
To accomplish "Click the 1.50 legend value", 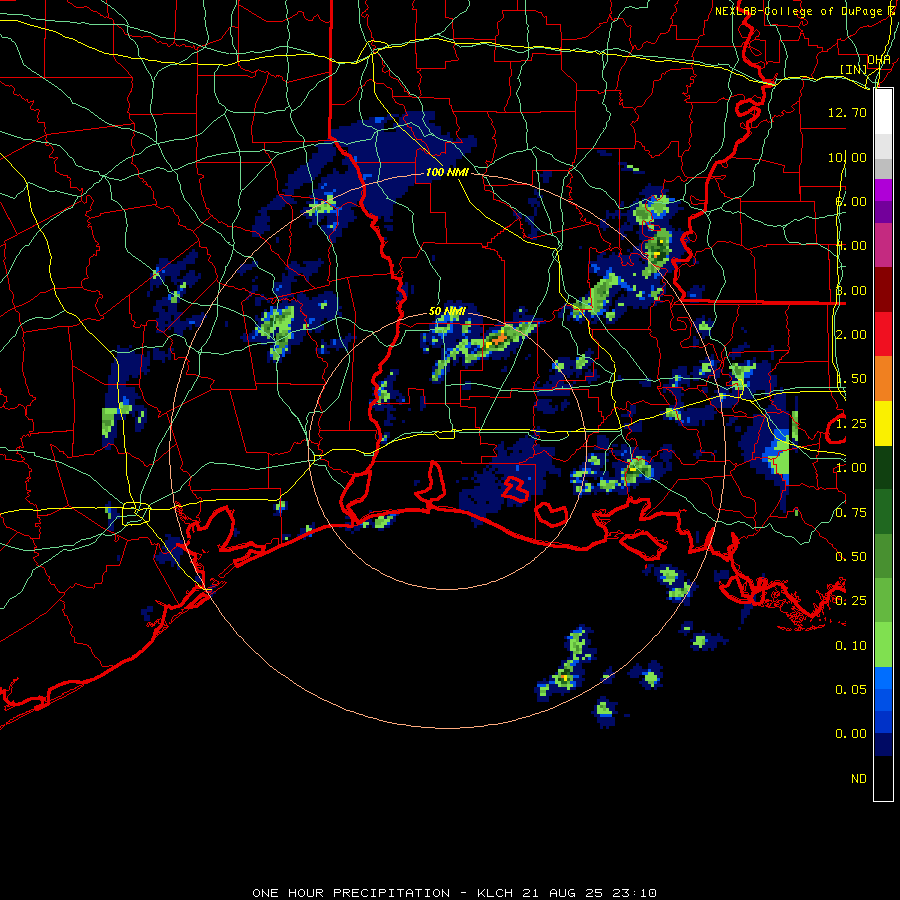I will pyautogui.click(x=850, y=379).
